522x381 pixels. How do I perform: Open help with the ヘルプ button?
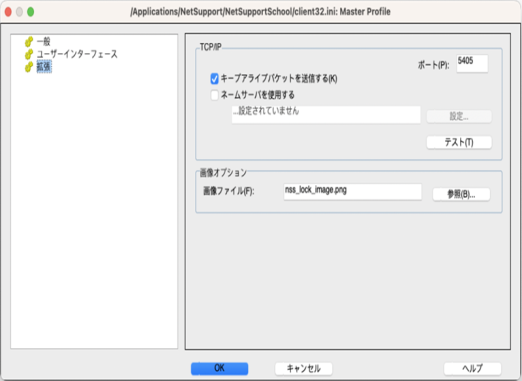click(472, 368)
